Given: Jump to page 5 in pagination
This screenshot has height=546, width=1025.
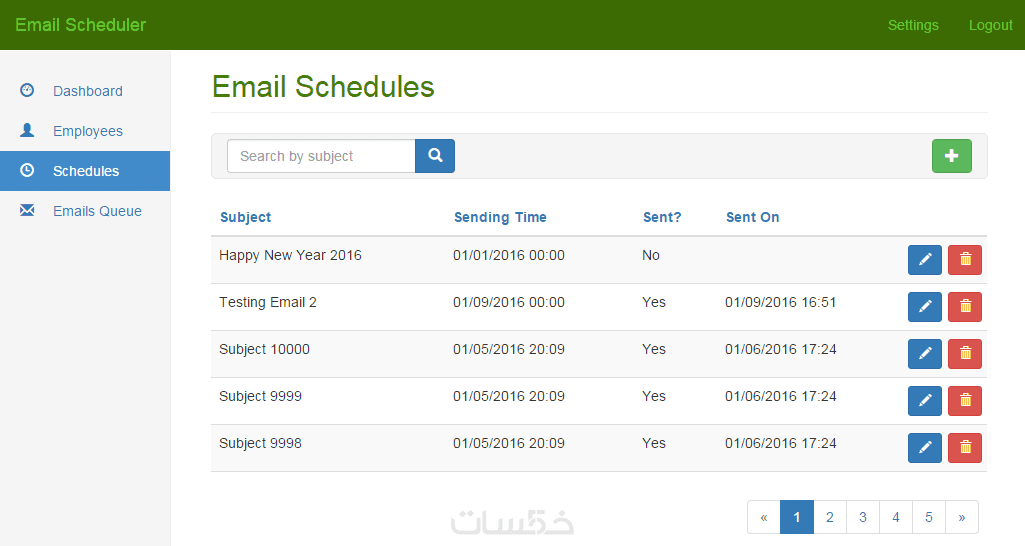Looking at the screenshot, I should pos(928,517).
